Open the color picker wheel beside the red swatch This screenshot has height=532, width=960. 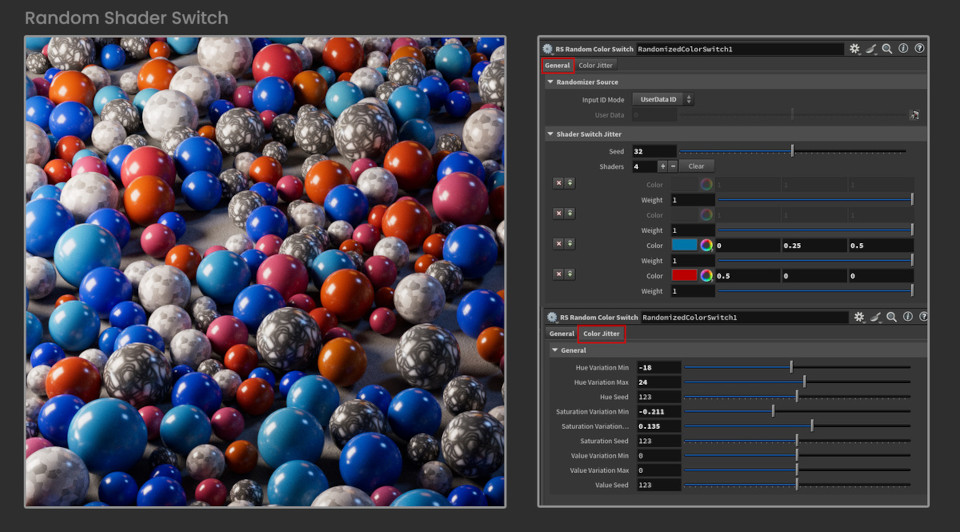pos(706,275)
